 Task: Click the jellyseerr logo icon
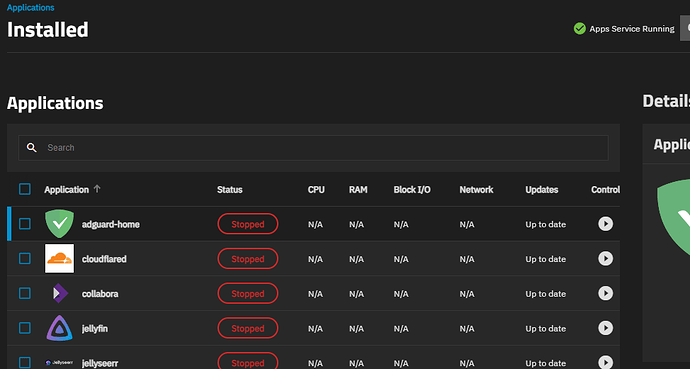click(x=59, y=363)
